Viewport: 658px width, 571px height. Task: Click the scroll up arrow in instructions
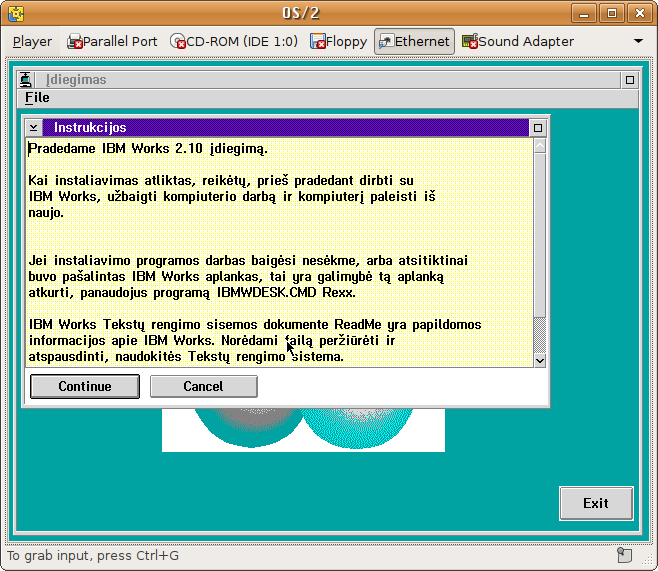pos(540,146)
